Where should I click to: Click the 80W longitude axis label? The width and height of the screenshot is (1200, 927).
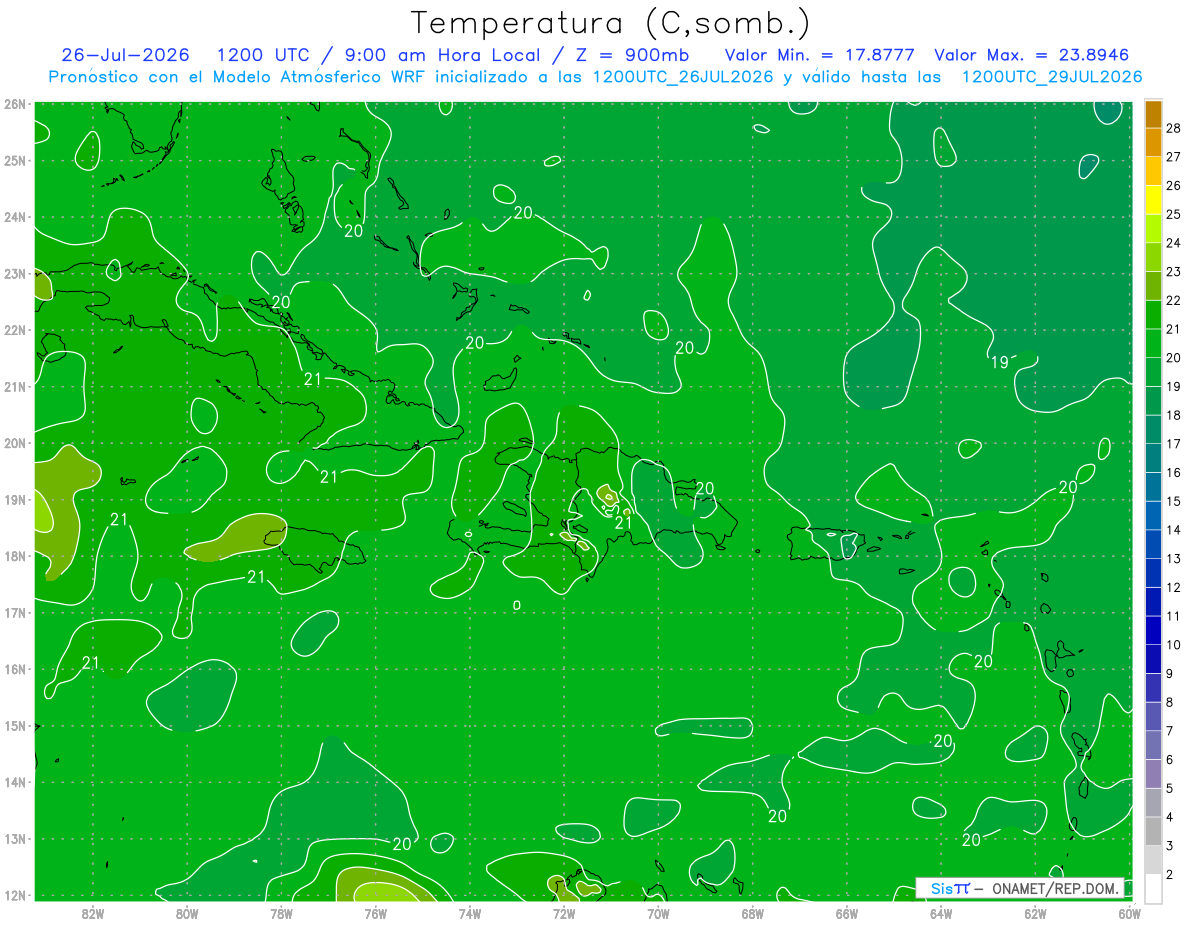click(187, 913)
